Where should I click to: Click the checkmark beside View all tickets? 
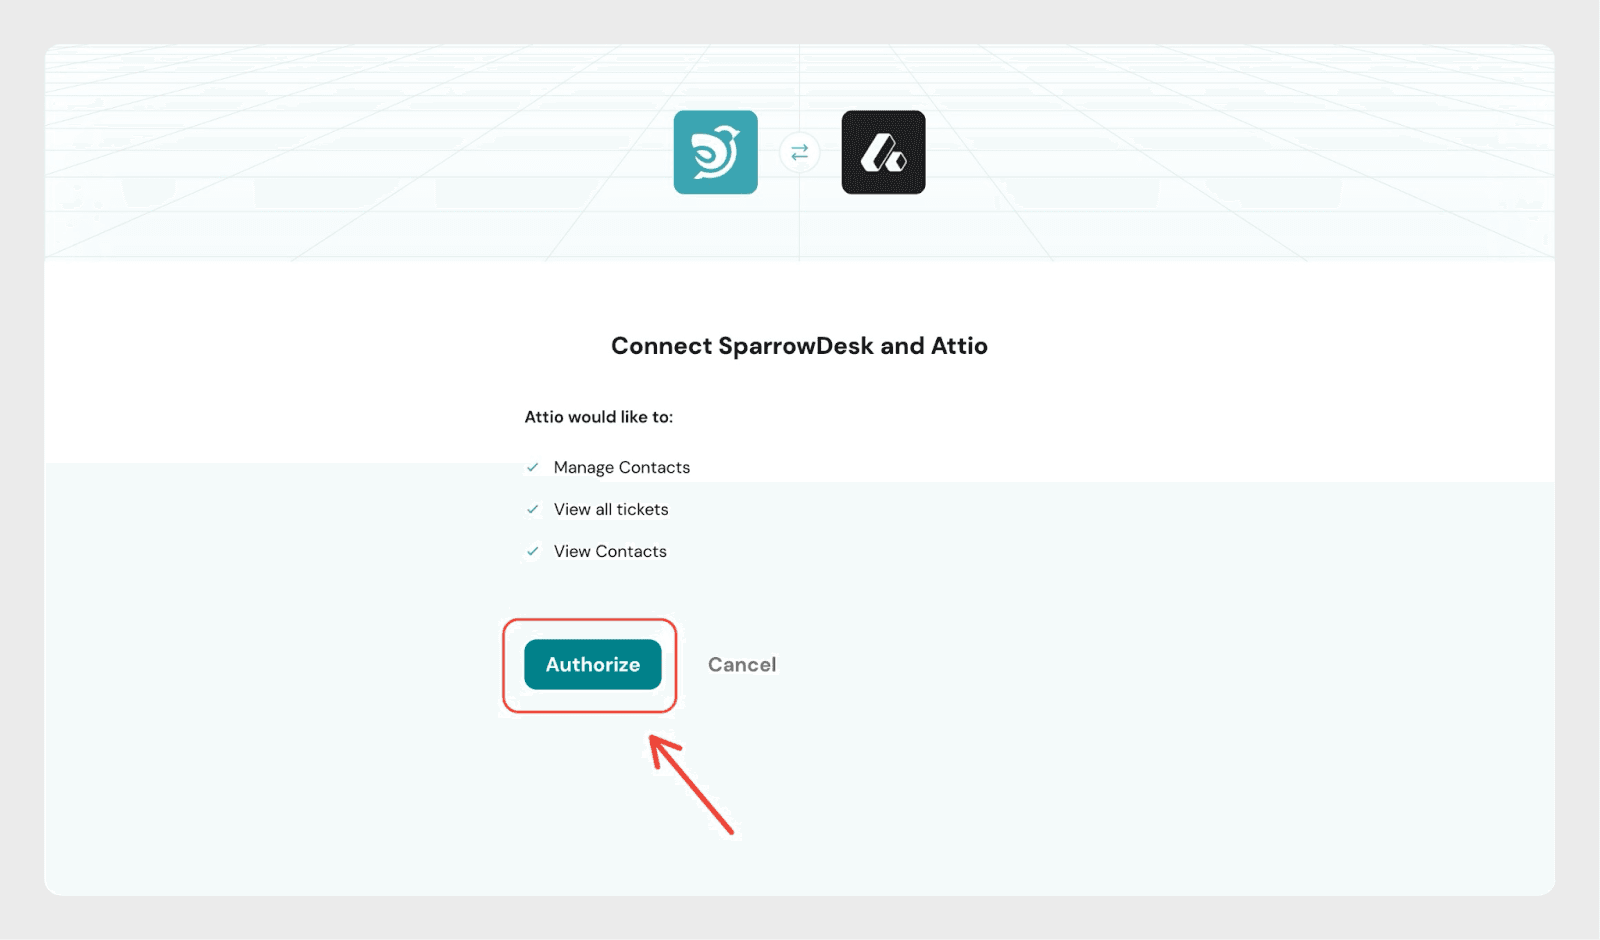pyautogui.click(x=533, y=509)
